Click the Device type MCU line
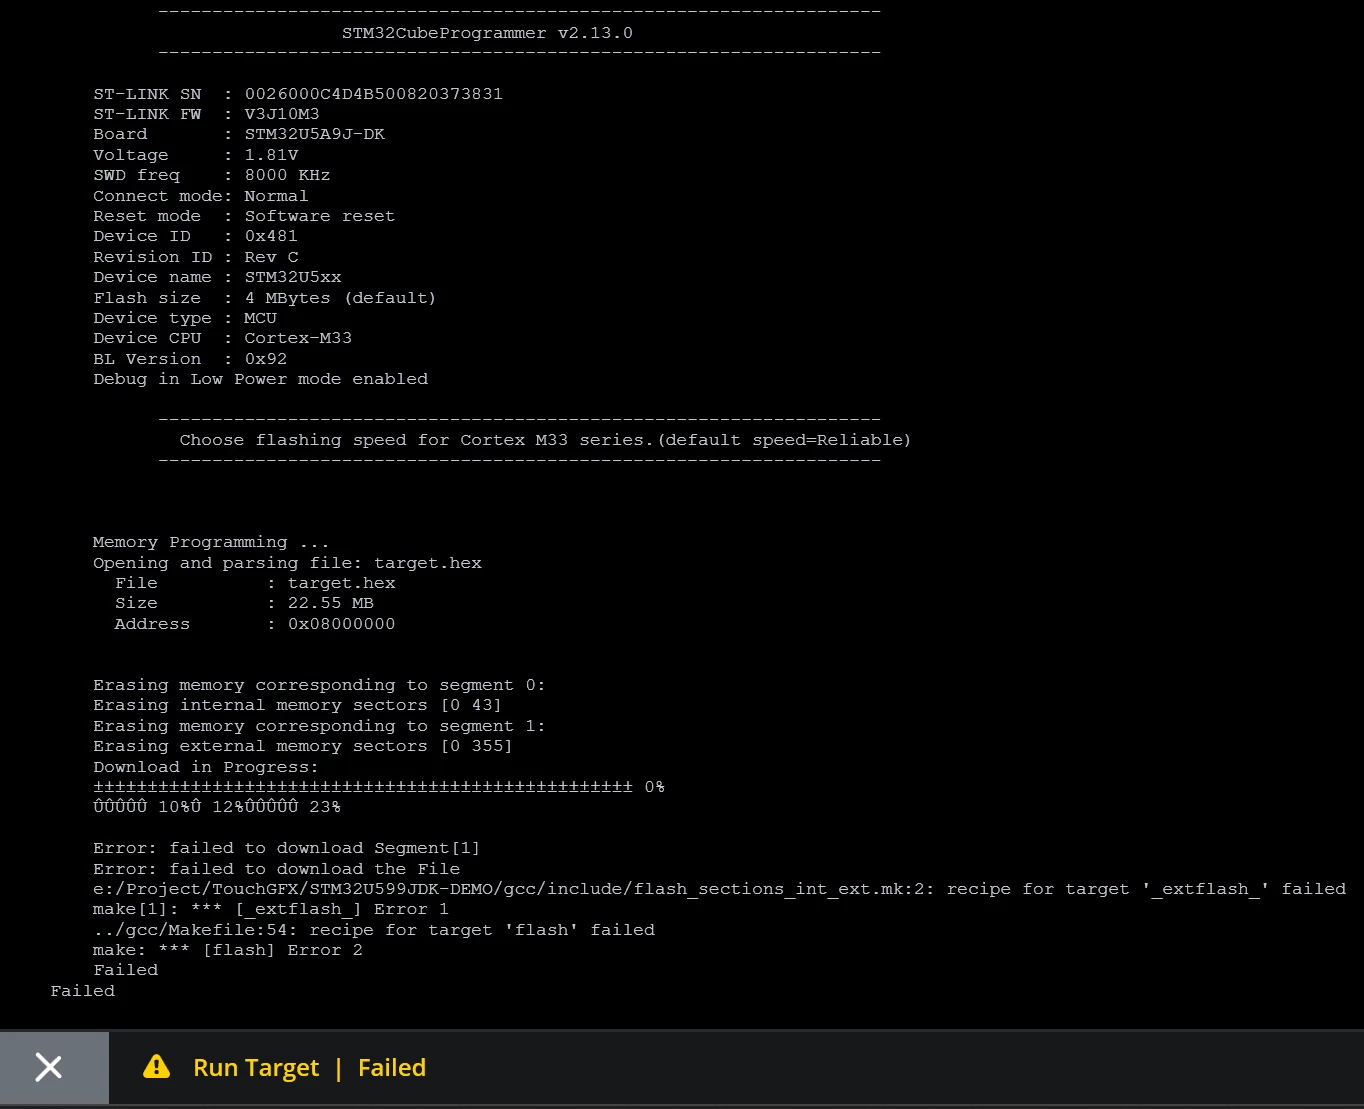This screenshot has height=1109, width=1364. [x=185, y=318]
